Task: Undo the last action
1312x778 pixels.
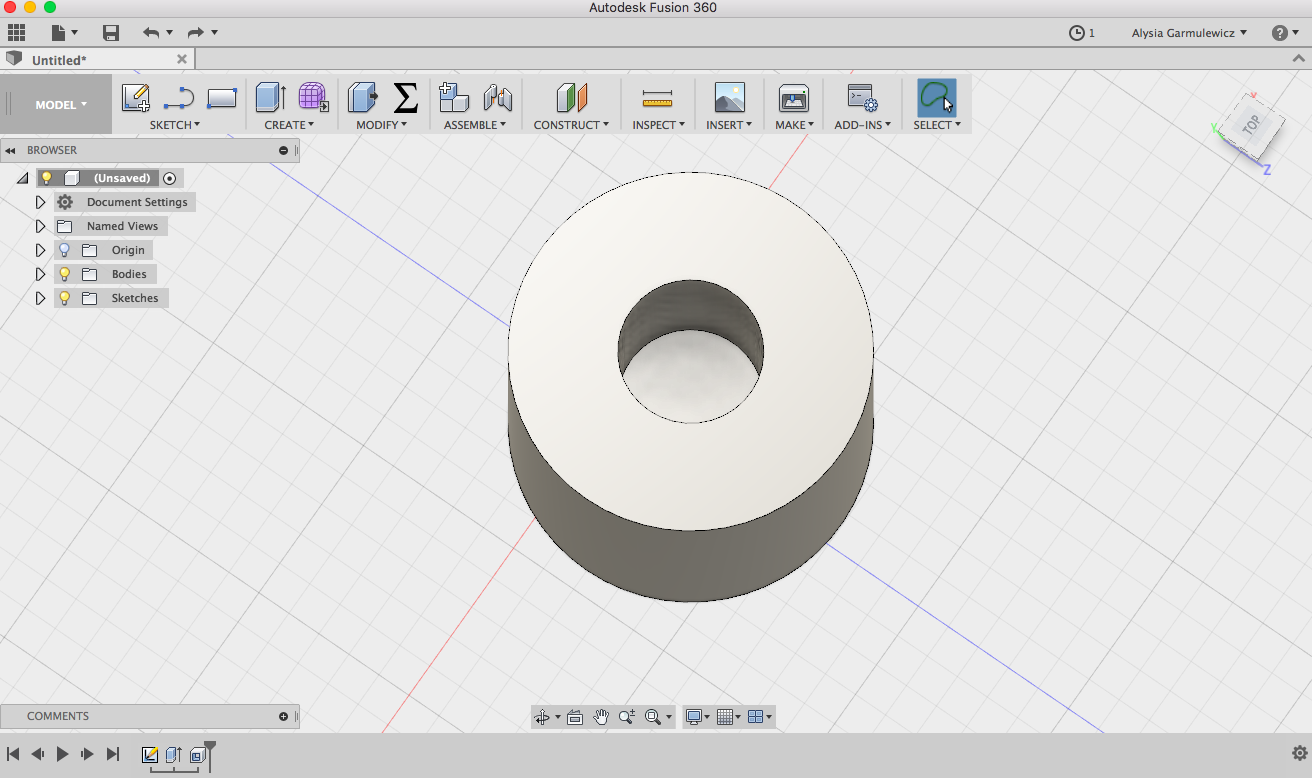Action: pyautogui.click(x=151, y=33)
